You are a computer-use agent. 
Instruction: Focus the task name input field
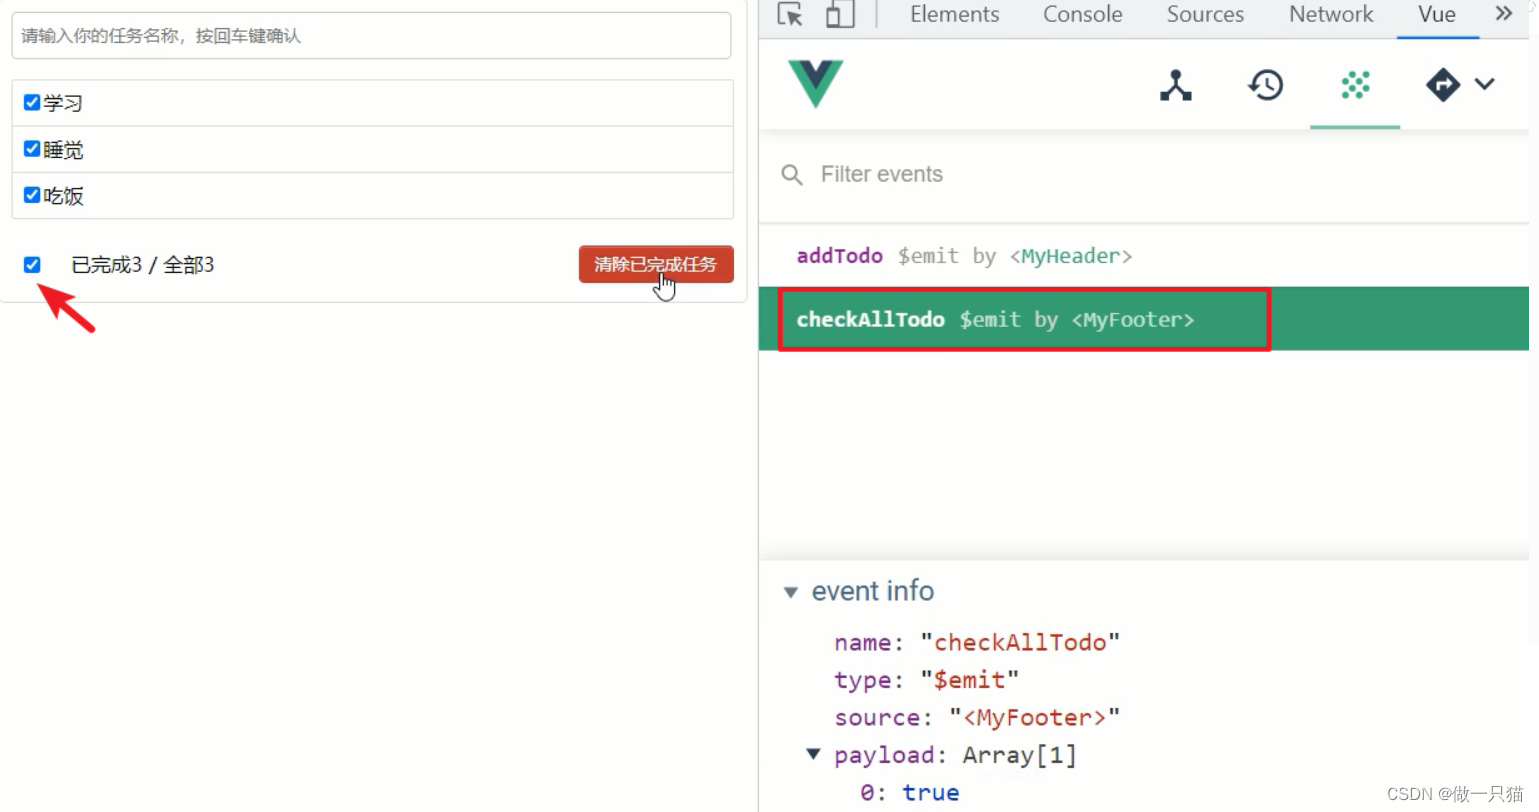coord(371,36)
